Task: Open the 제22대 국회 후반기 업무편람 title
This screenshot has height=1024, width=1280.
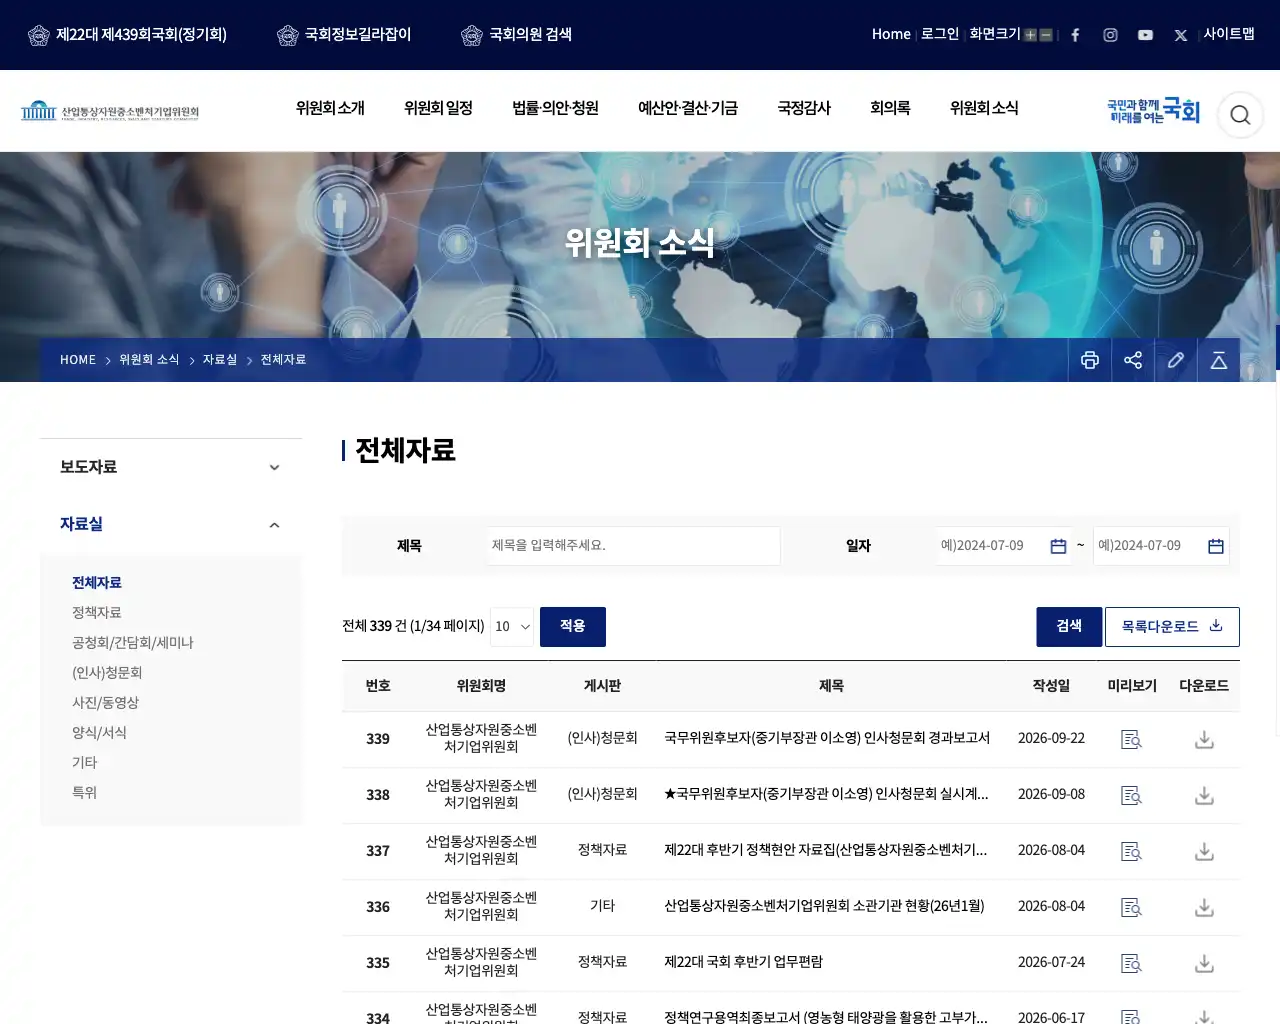Action: pos(744,962)
